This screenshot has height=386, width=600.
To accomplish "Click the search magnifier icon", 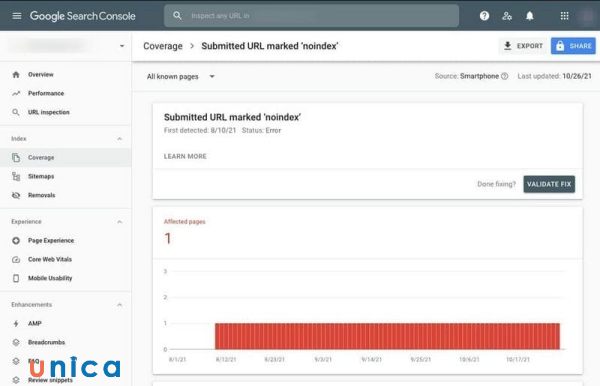I will [x=177, y=16].
